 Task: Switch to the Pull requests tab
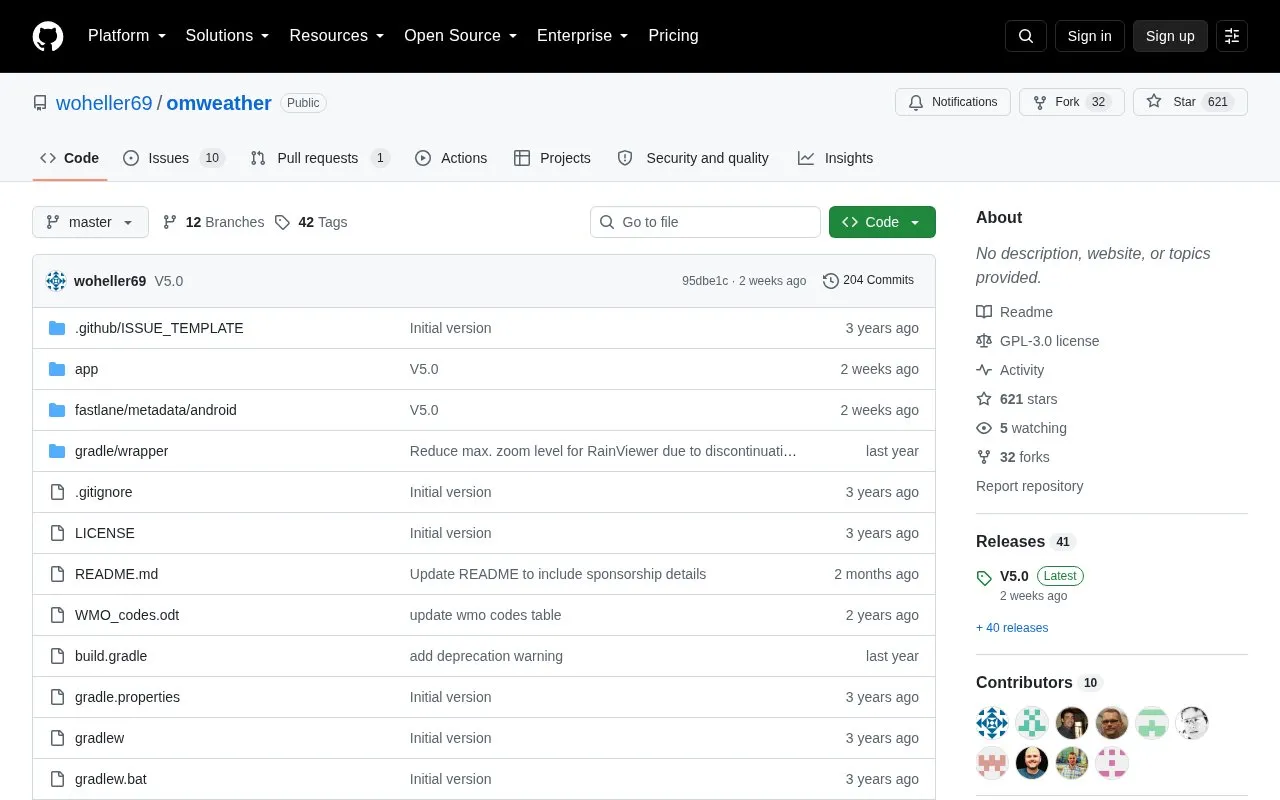[320, 158]
